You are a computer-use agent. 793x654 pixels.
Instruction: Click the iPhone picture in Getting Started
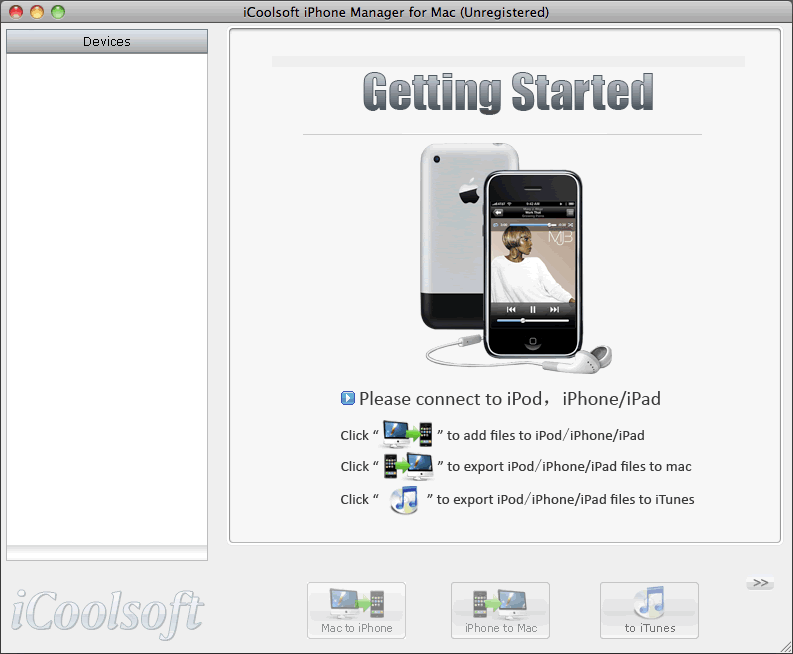(516, 258)
